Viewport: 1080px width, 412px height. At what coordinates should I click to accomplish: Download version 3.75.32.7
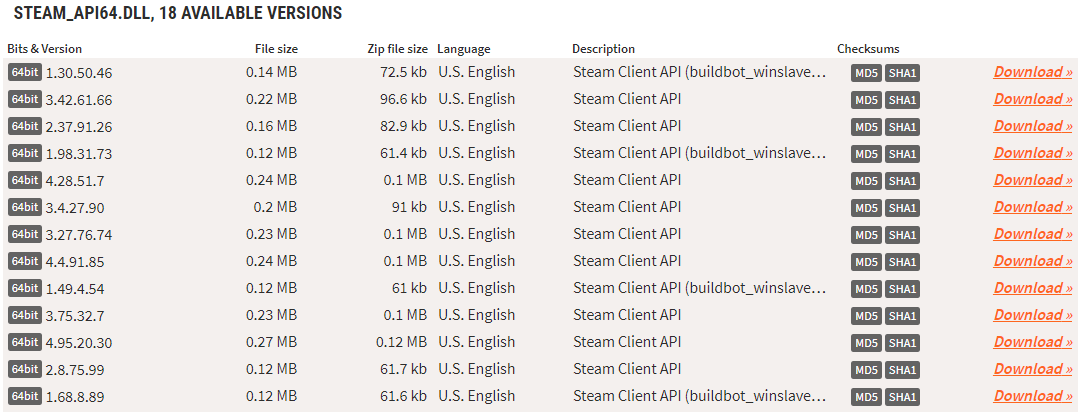(1032, 315)
